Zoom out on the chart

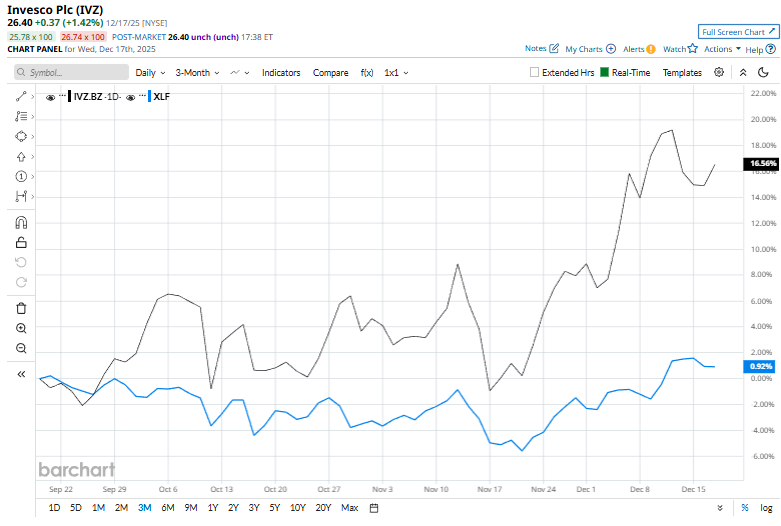click(21, 348)
